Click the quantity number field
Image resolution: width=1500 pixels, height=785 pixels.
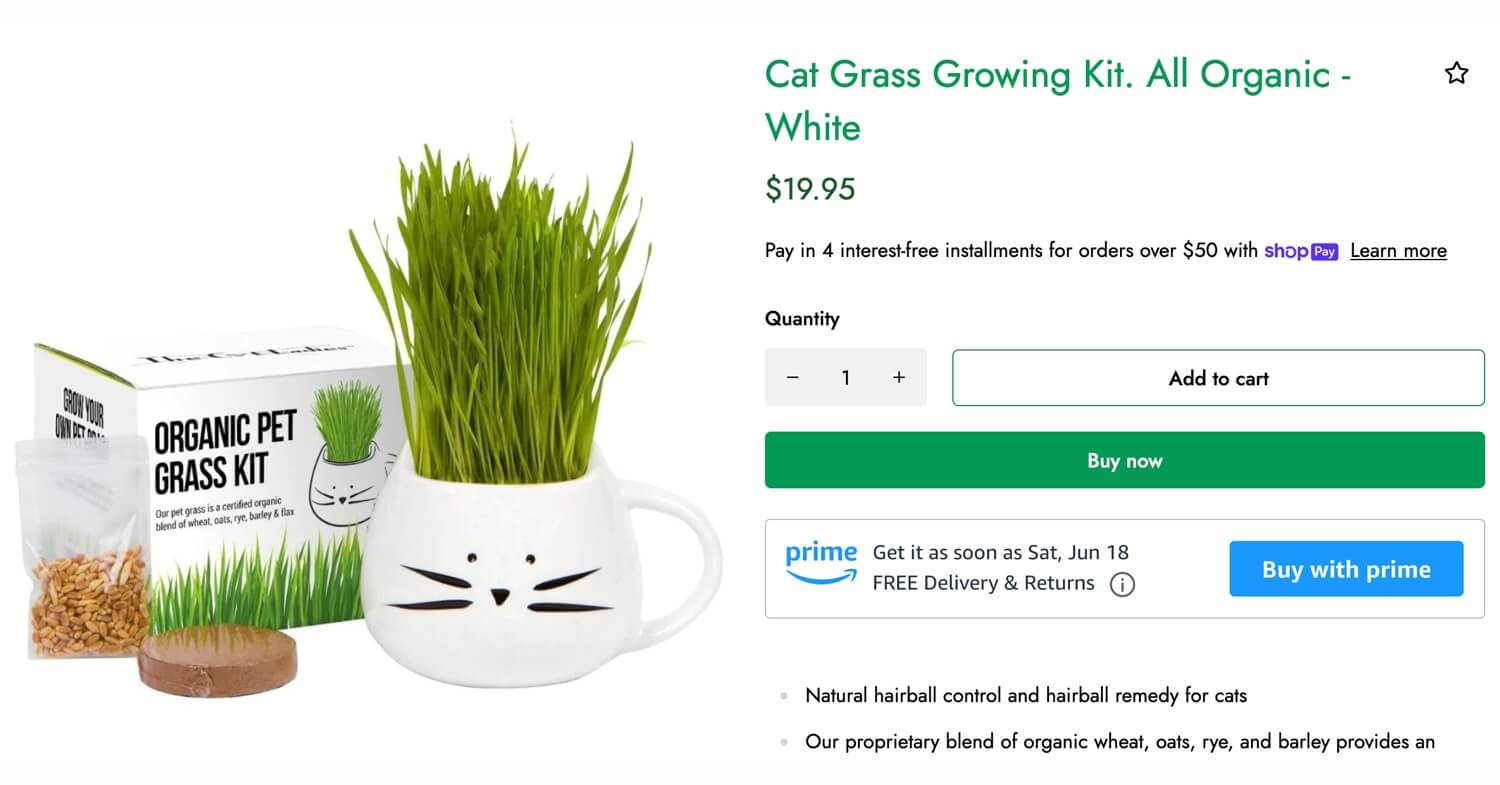click(846, 377)
